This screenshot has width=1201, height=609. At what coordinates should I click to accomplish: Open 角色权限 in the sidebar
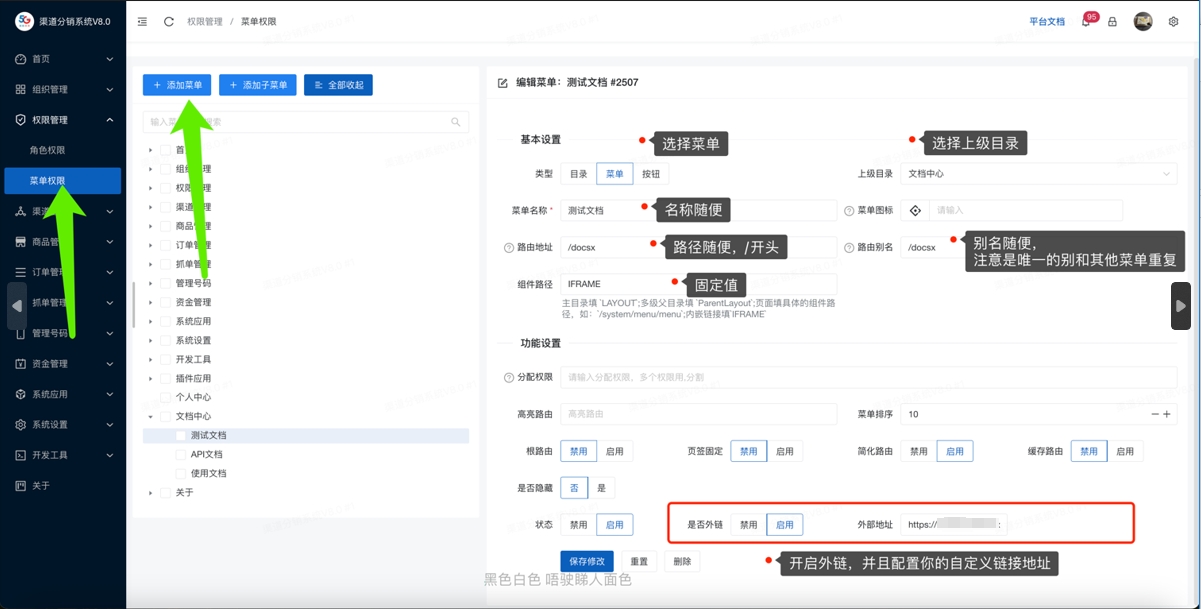(48, 150)
